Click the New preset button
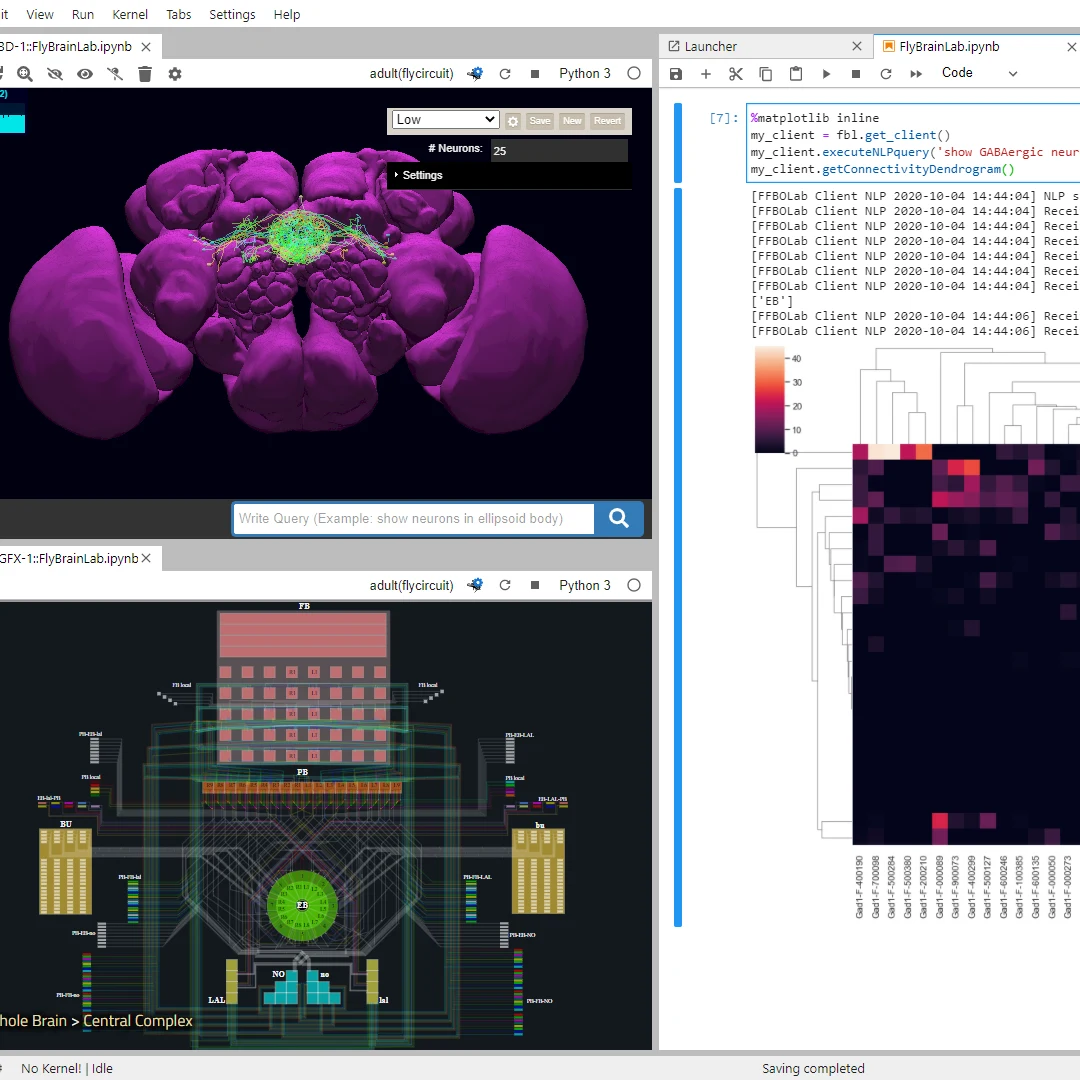The height and width of the screenshot is (1080, 1080). 572,121
